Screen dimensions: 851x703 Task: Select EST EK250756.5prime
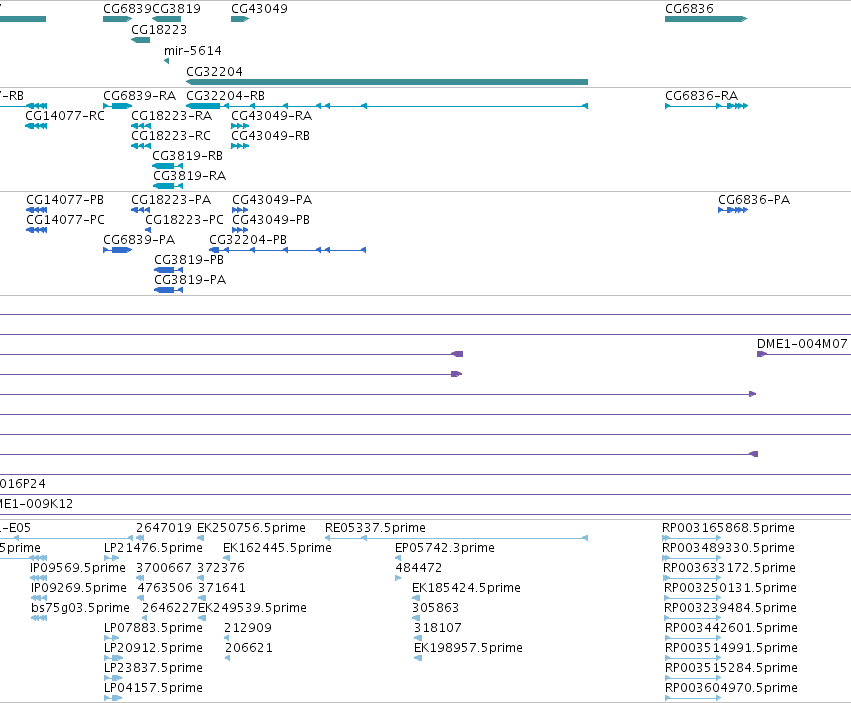[x=251, y=528]
